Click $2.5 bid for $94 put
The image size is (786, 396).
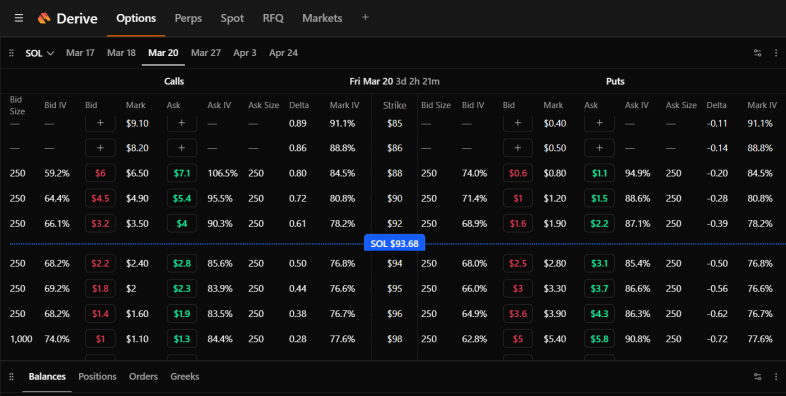pos(518,264)
